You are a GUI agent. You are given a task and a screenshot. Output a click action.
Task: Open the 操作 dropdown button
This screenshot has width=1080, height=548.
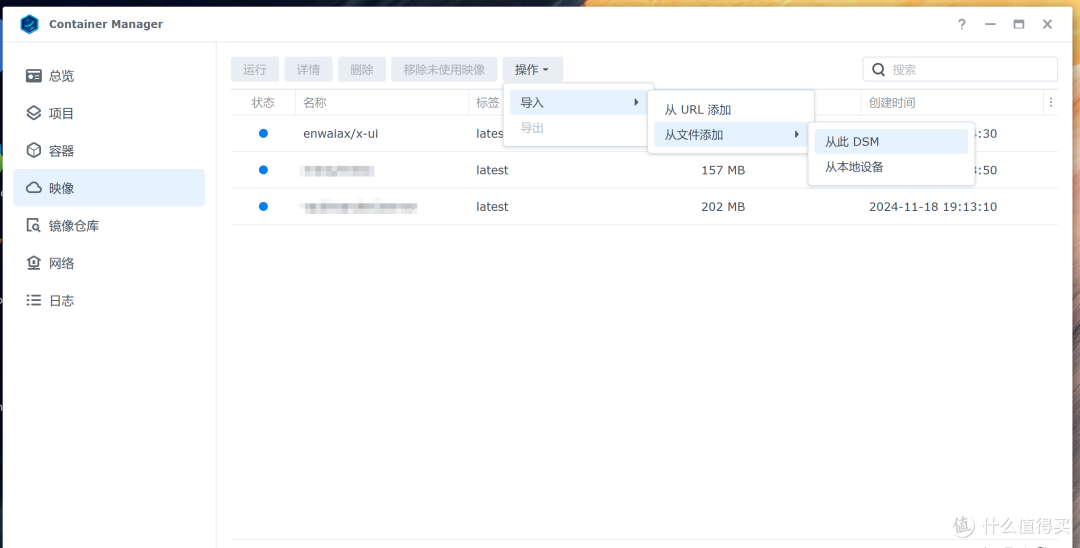532,70
